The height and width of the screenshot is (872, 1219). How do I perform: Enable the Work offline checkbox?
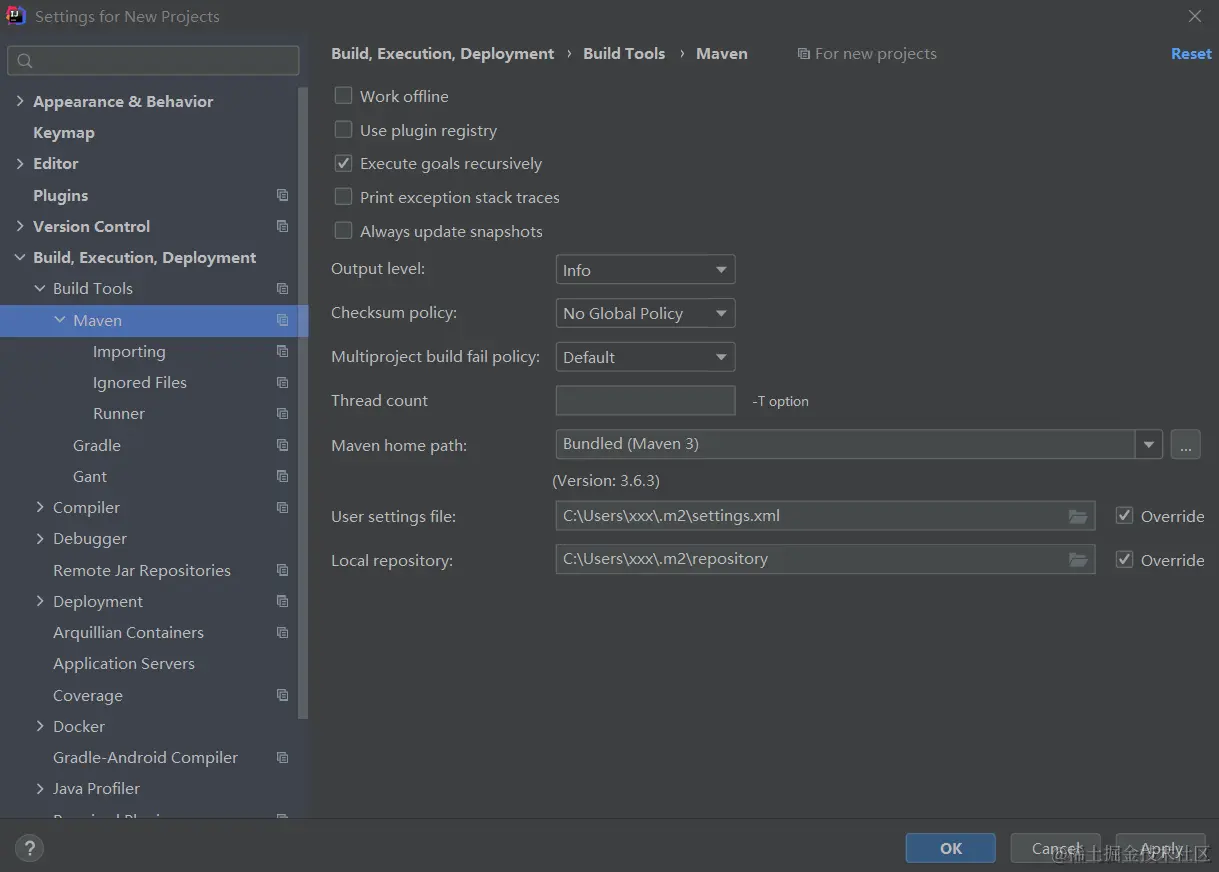pyautogui.click(x=344, y=96)
